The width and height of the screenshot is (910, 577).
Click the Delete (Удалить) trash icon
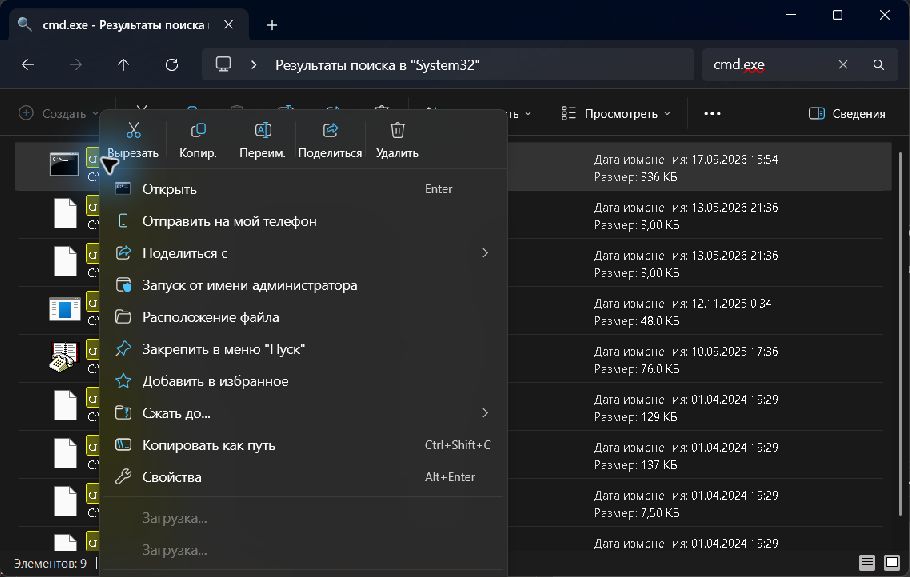[397, 130]
